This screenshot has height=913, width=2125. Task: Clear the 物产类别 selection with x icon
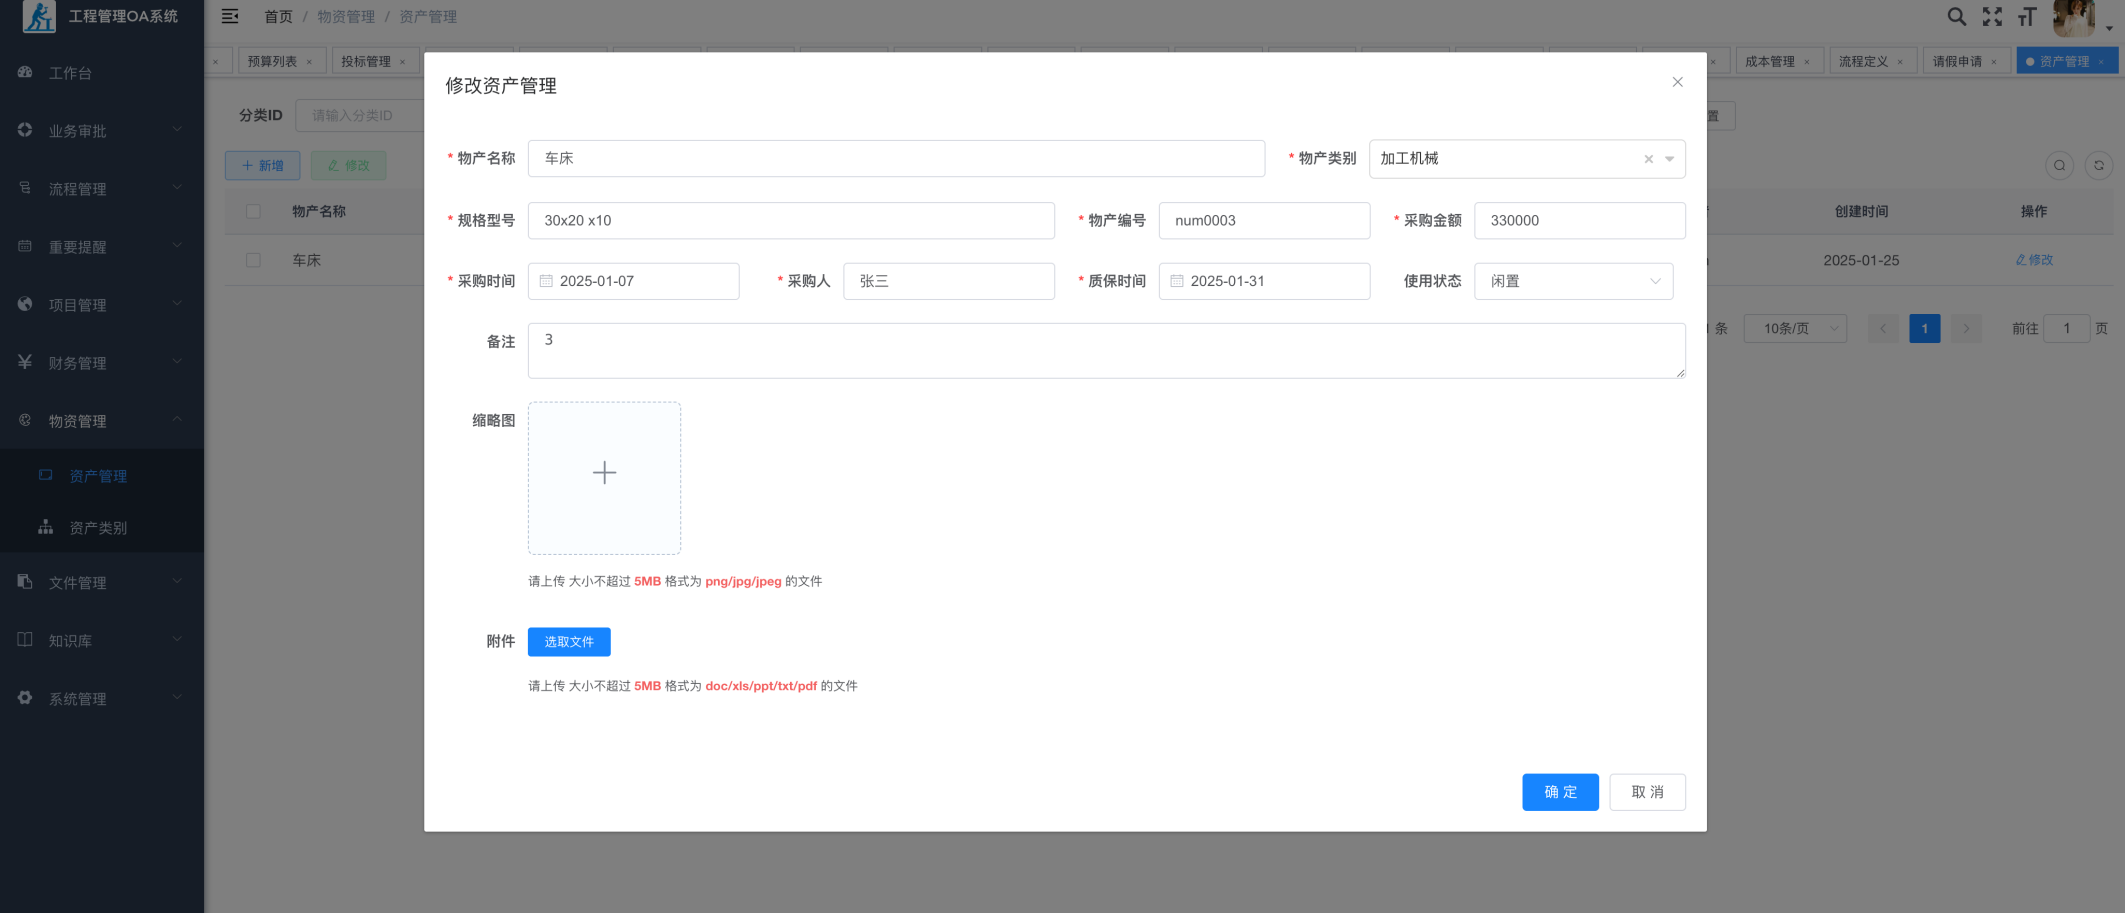tap(1648, 159)
